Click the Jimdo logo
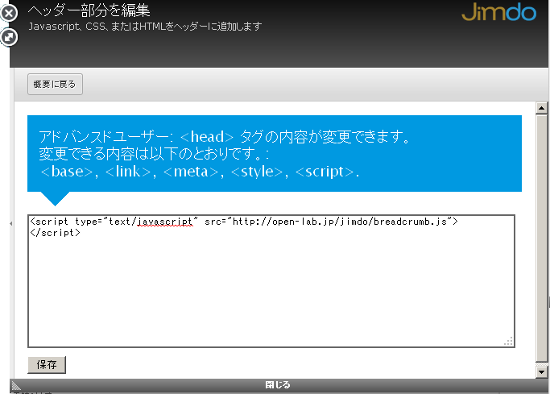Viewport: 550px width, 394px height. coord(498,12)
